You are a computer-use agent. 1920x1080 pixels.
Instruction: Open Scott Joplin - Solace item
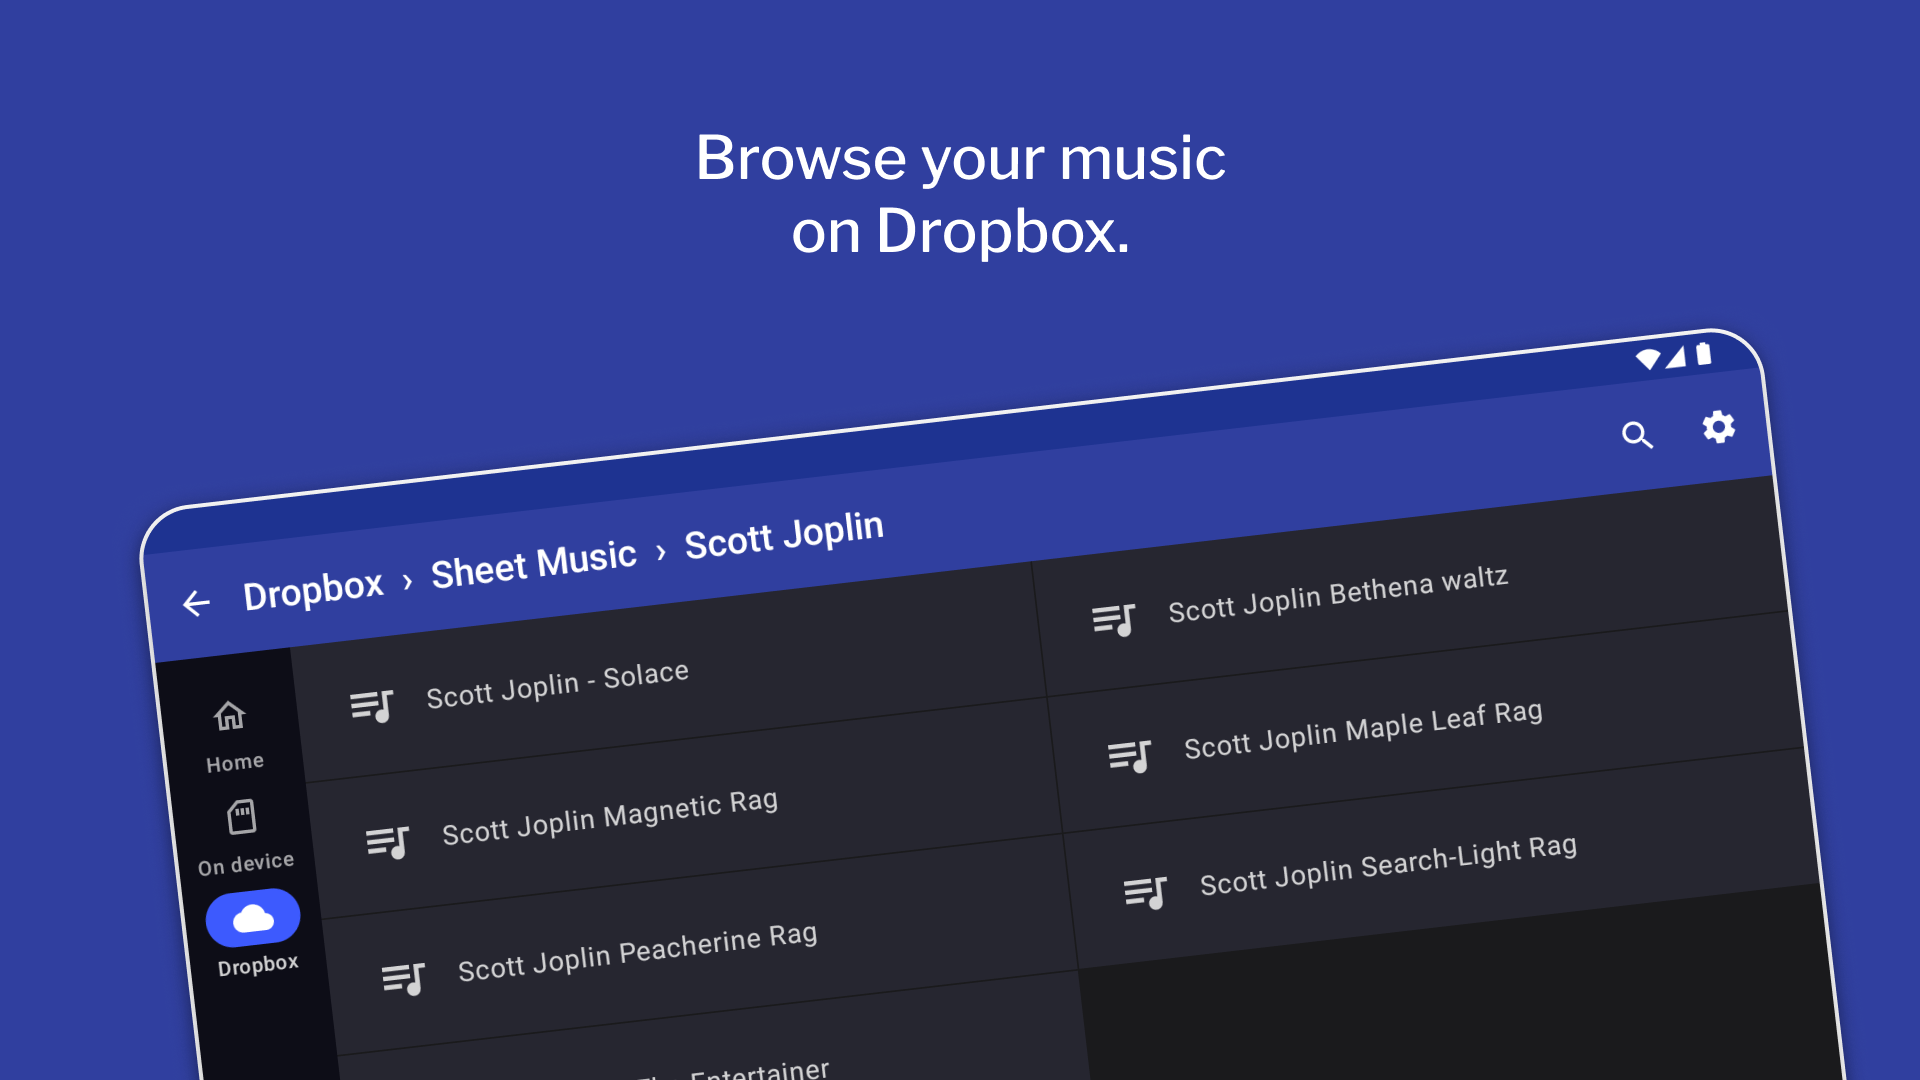coord(557,686)
